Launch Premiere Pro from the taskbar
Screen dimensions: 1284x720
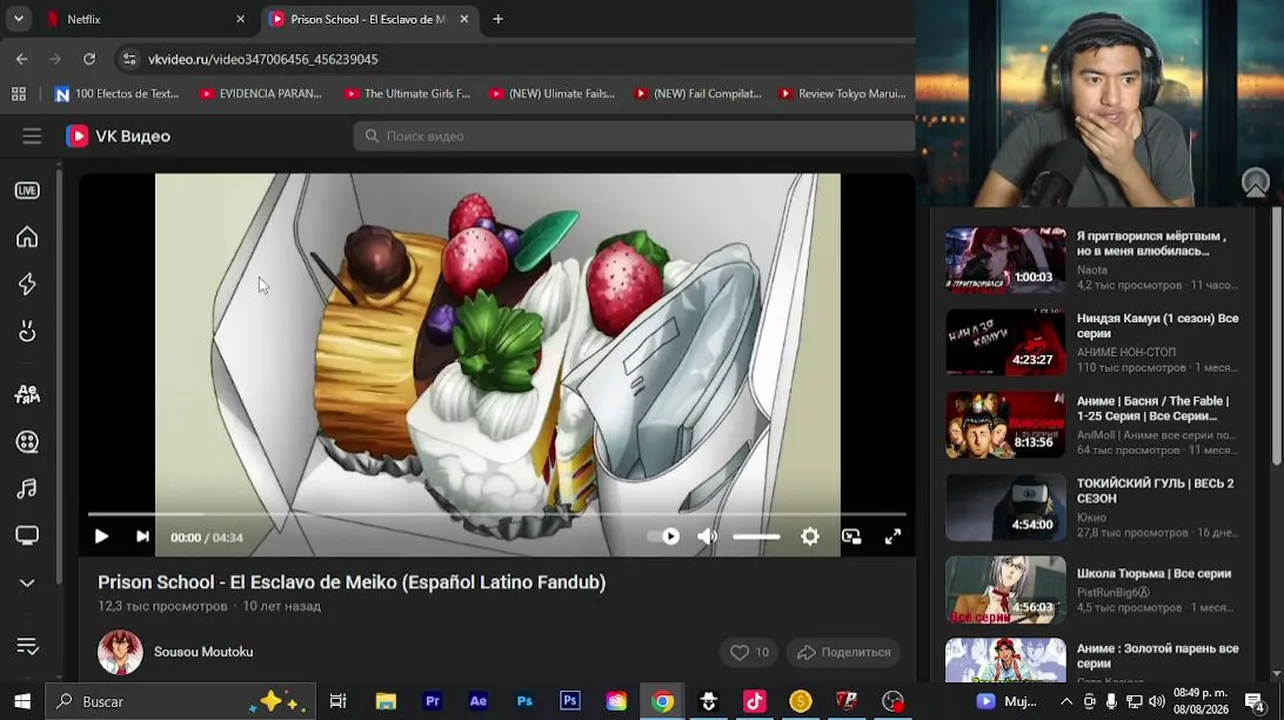[x=432, y=701]
